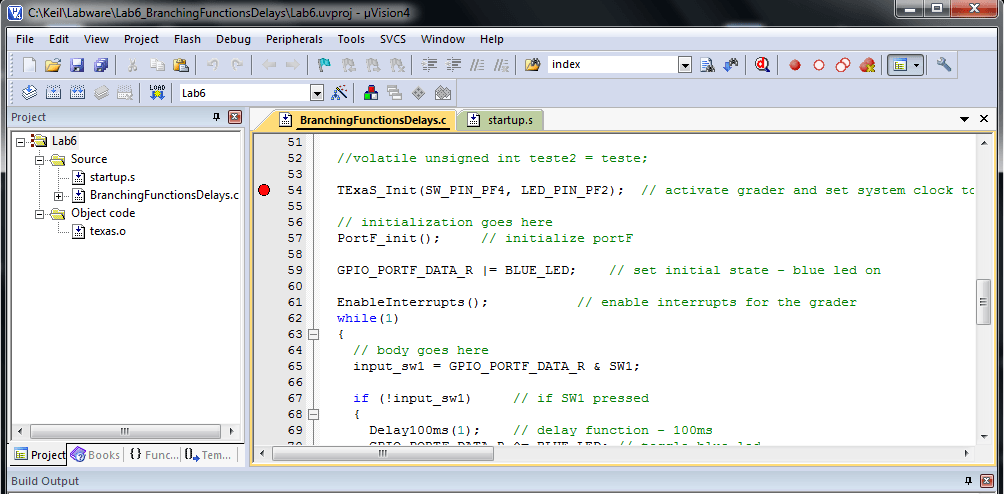Click the editor horizontal scrollbar thumb
The height and width of the screenshot is (494, 1004).
pyautogui.click(x=383, y=453)
